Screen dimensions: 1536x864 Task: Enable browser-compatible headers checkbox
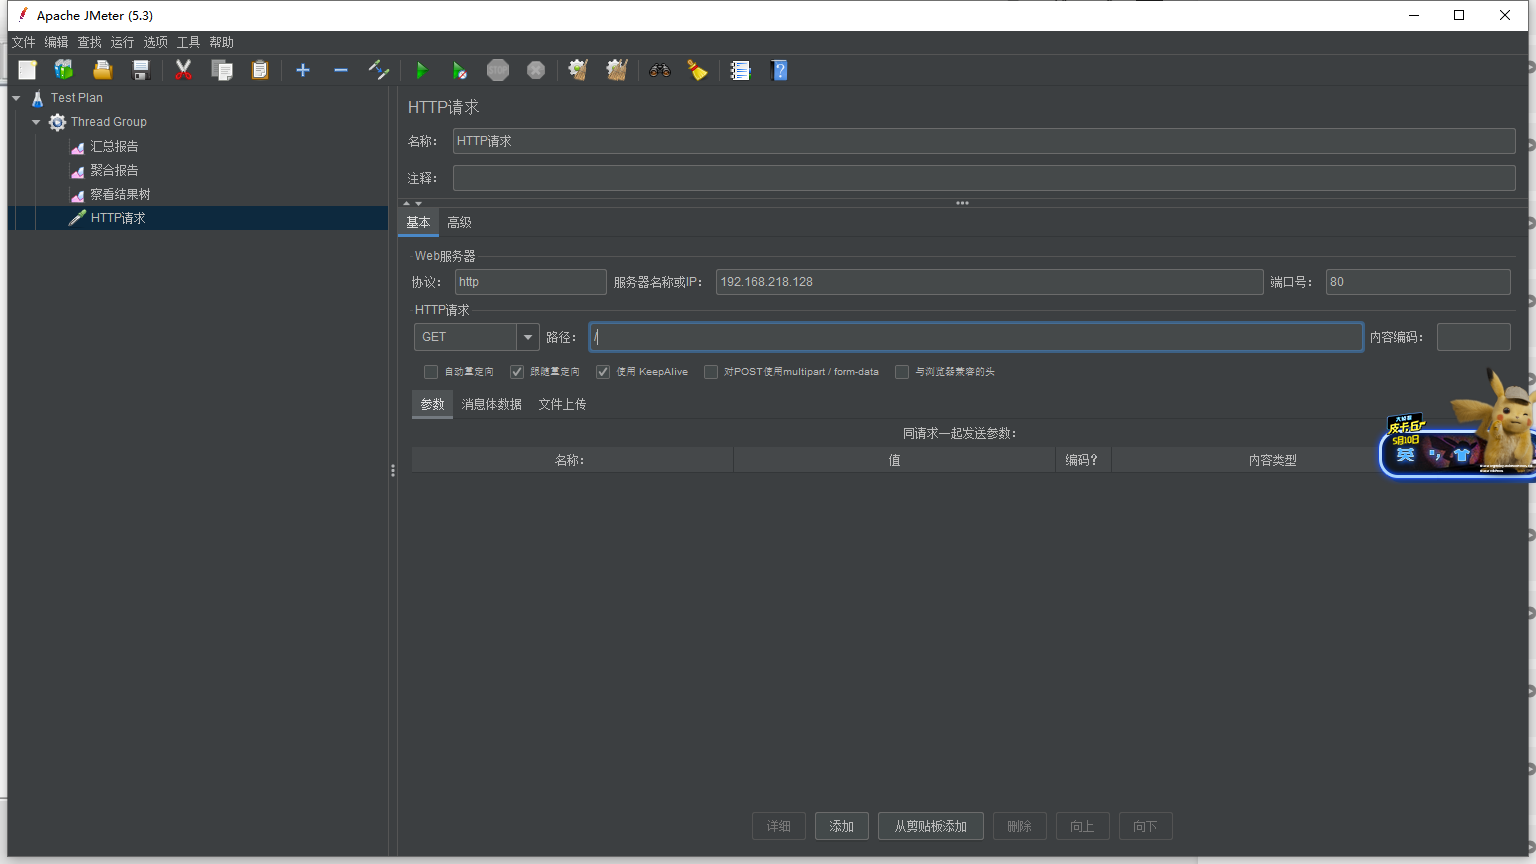(902, 372)
